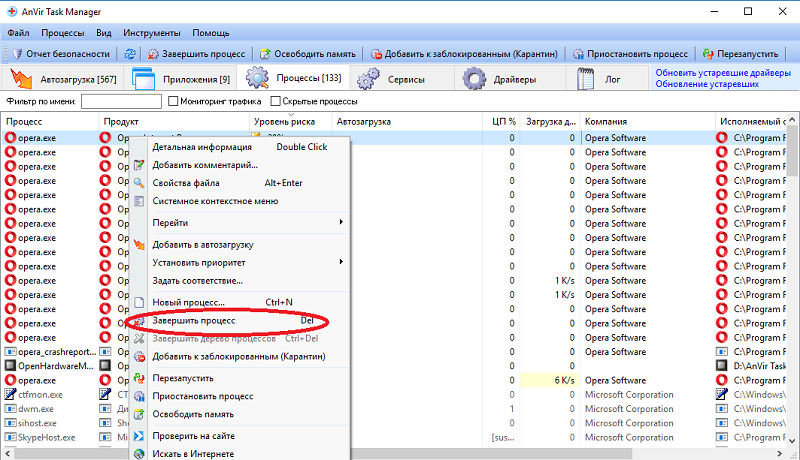Sort by the Автозагрузка column header
Image resolution: width=800 pixels, height=460 pixels.
(407, 121)
